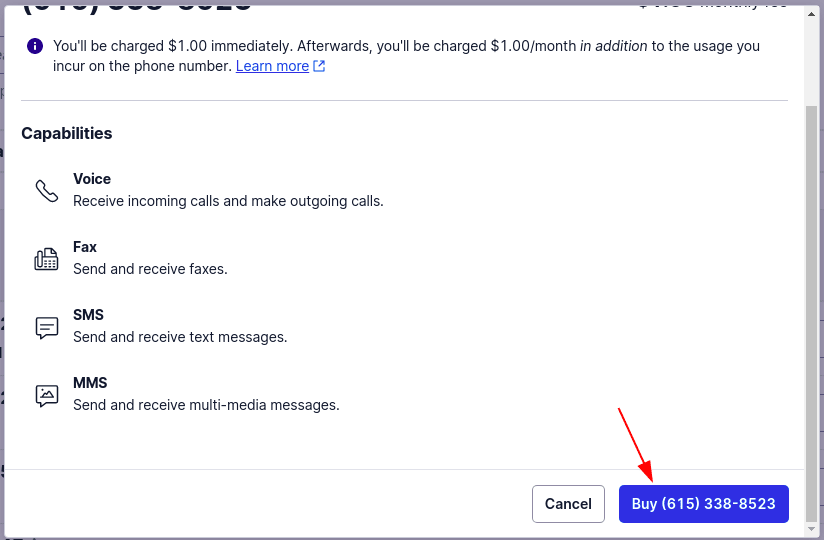Click the SMS message bubble icon
824x540 pixels.
pos(47,327)
